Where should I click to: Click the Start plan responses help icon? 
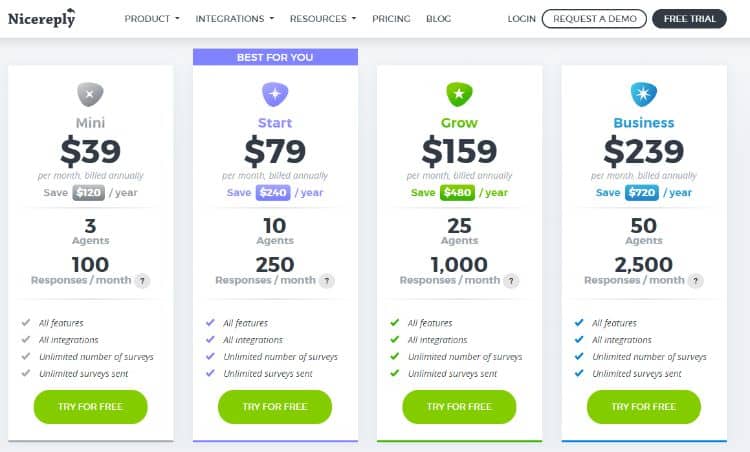(x=327, y=281)
